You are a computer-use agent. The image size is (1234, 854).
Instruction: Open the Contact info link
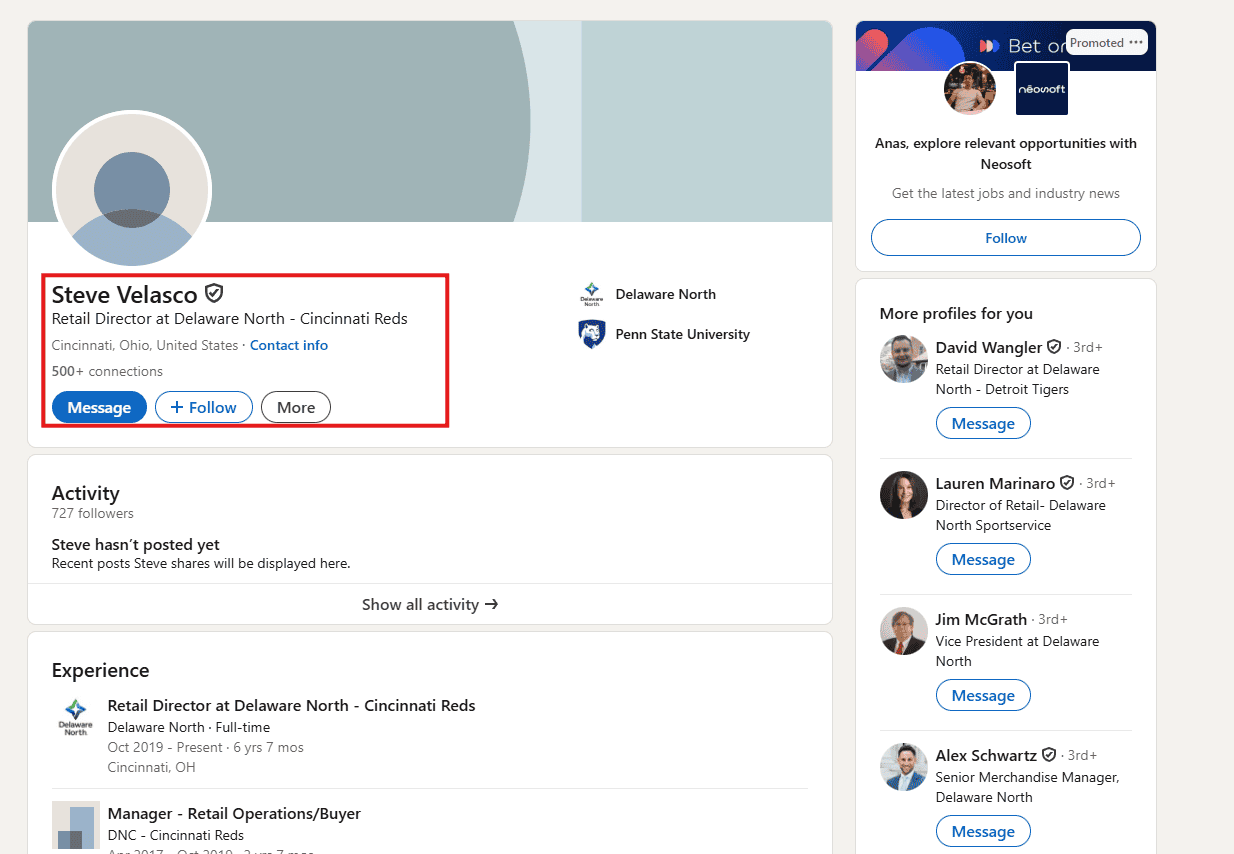(x=289, y=345)
